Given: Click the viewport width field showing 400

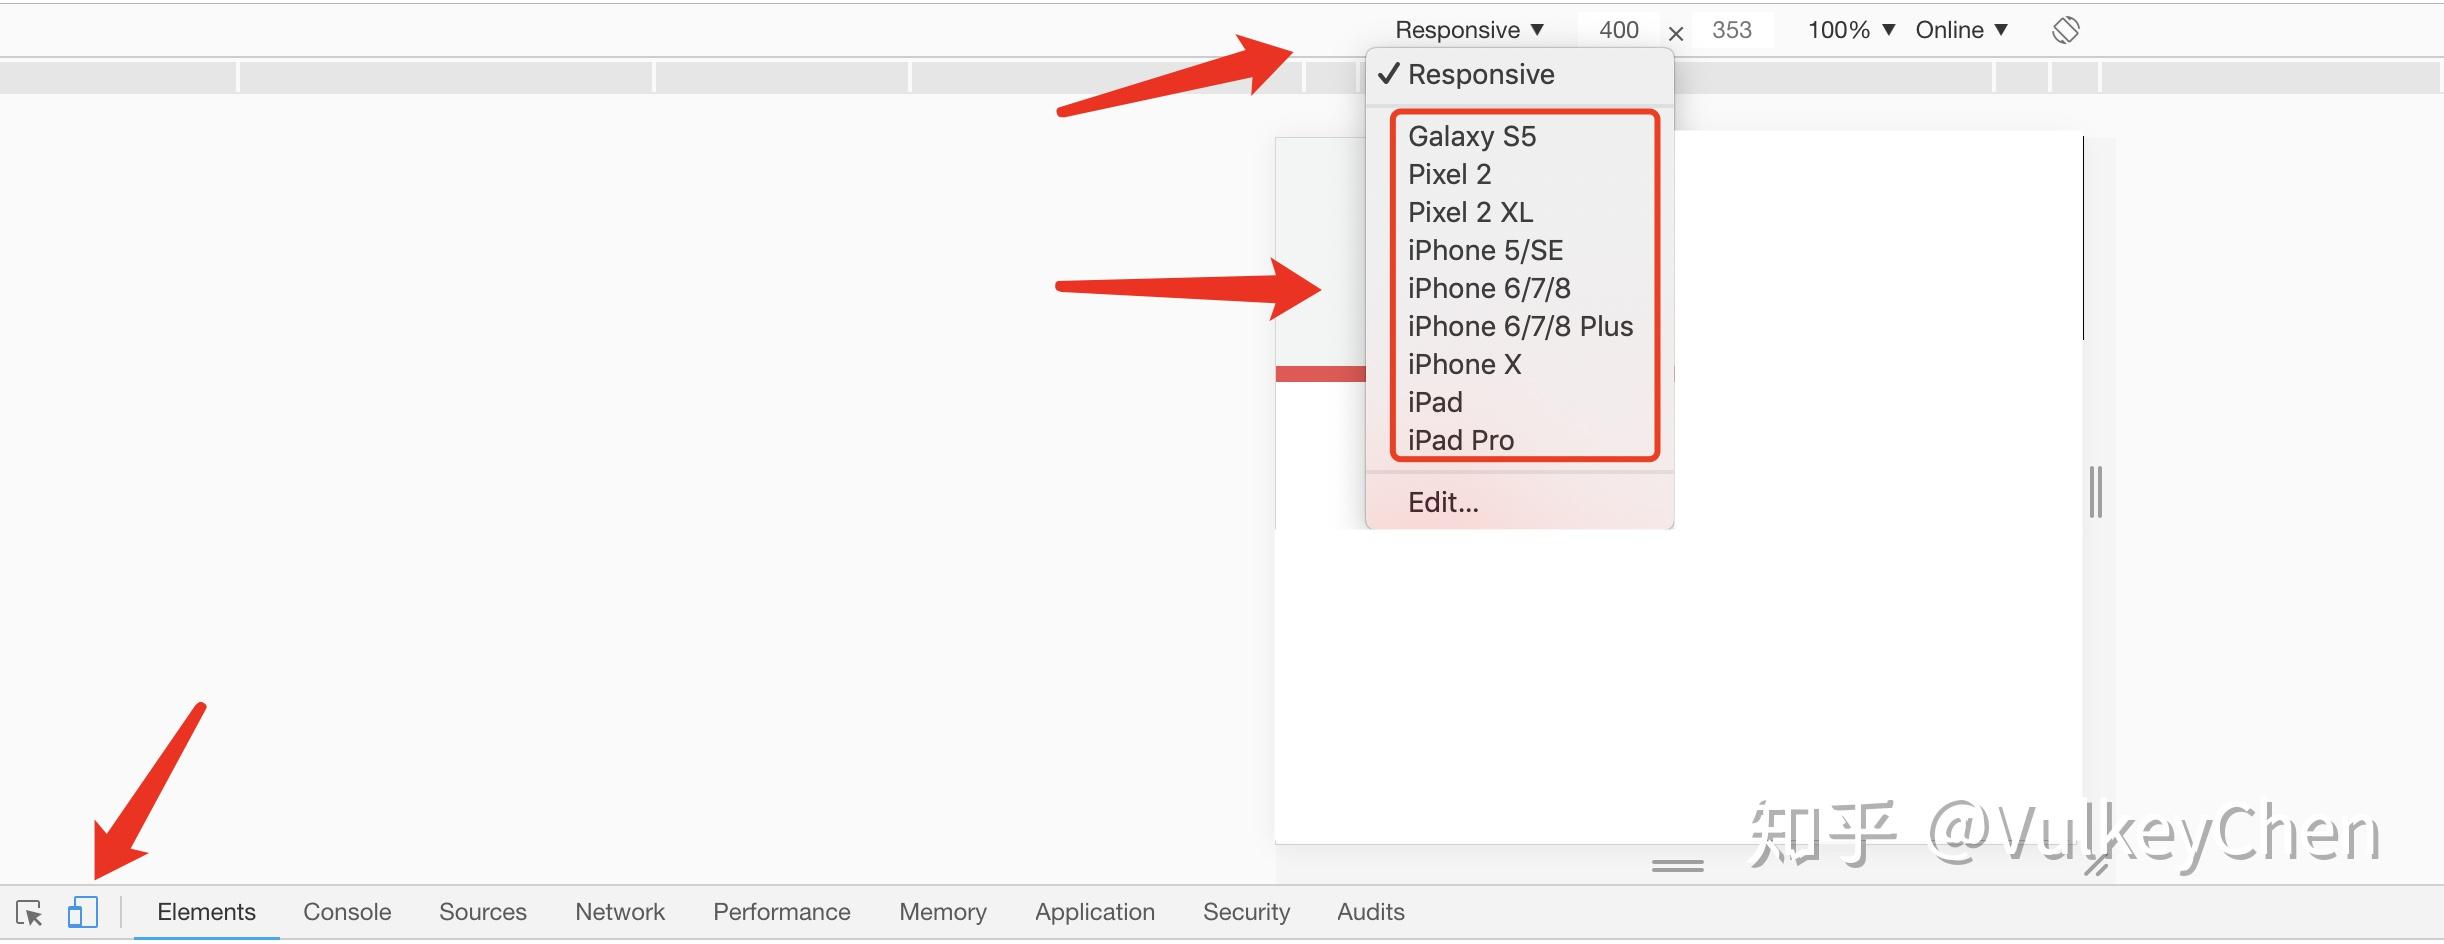Looking at the screenshot, I should 1618,30.
